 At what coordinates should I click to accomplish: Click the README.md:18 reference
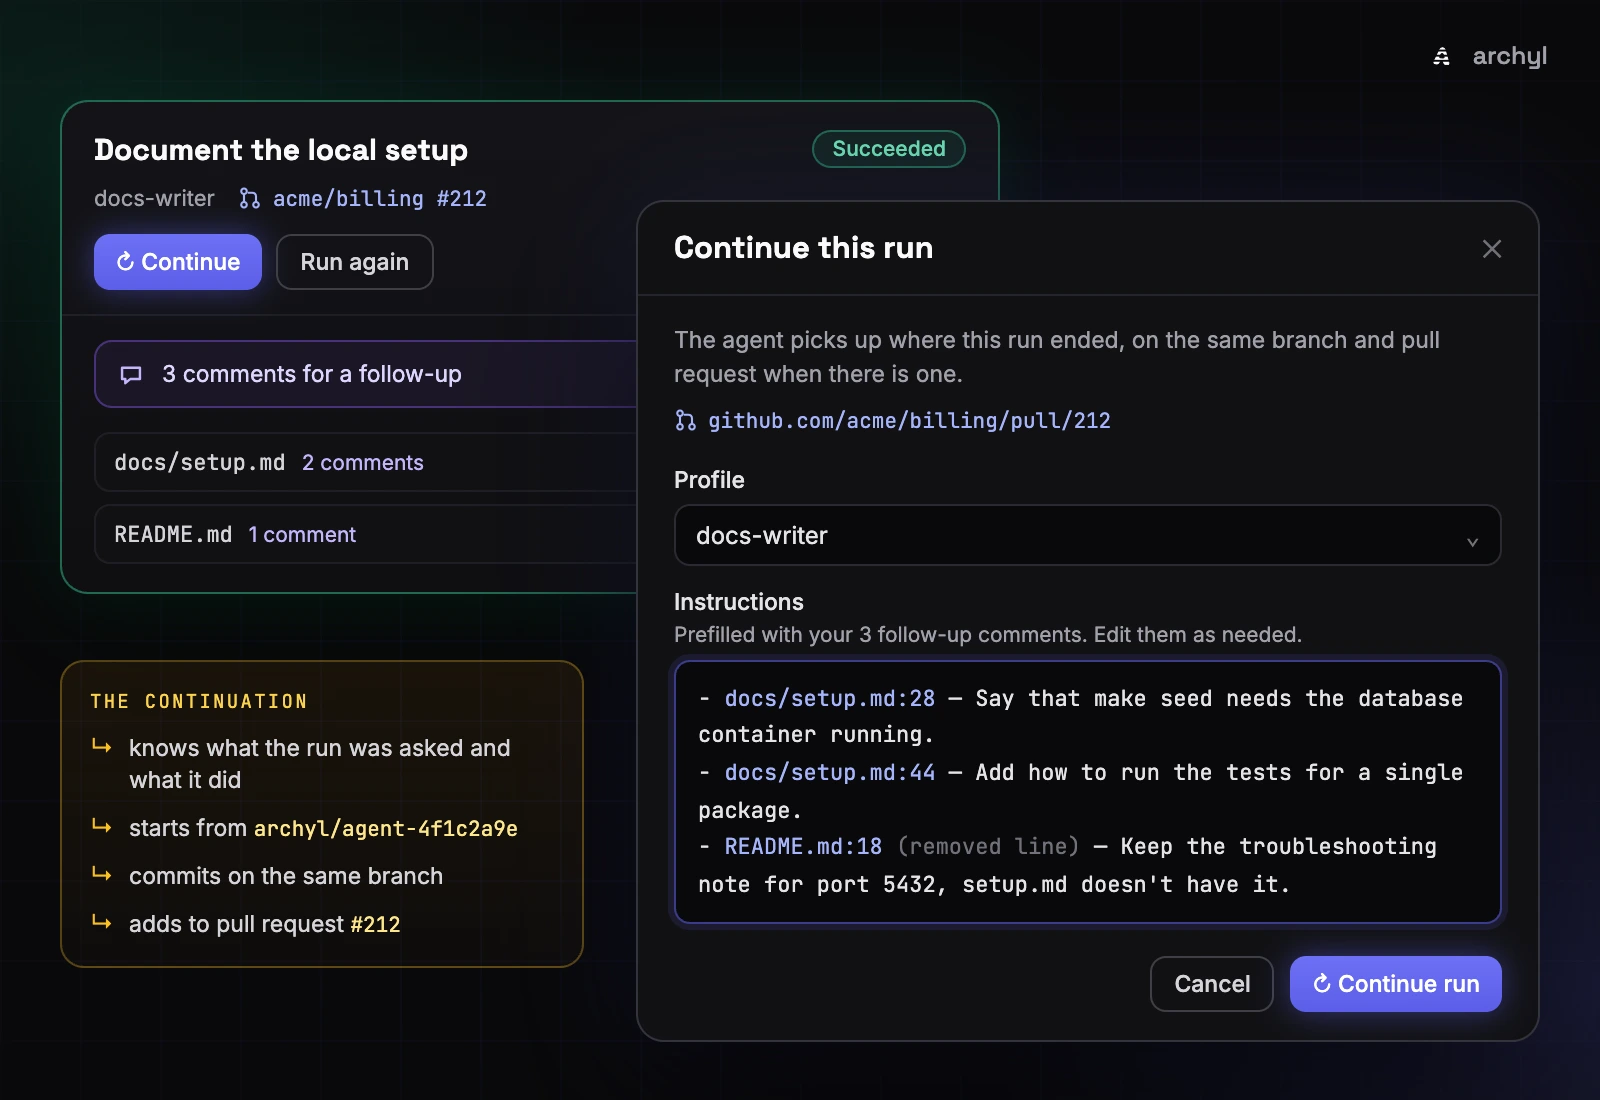tap(803, 846)
